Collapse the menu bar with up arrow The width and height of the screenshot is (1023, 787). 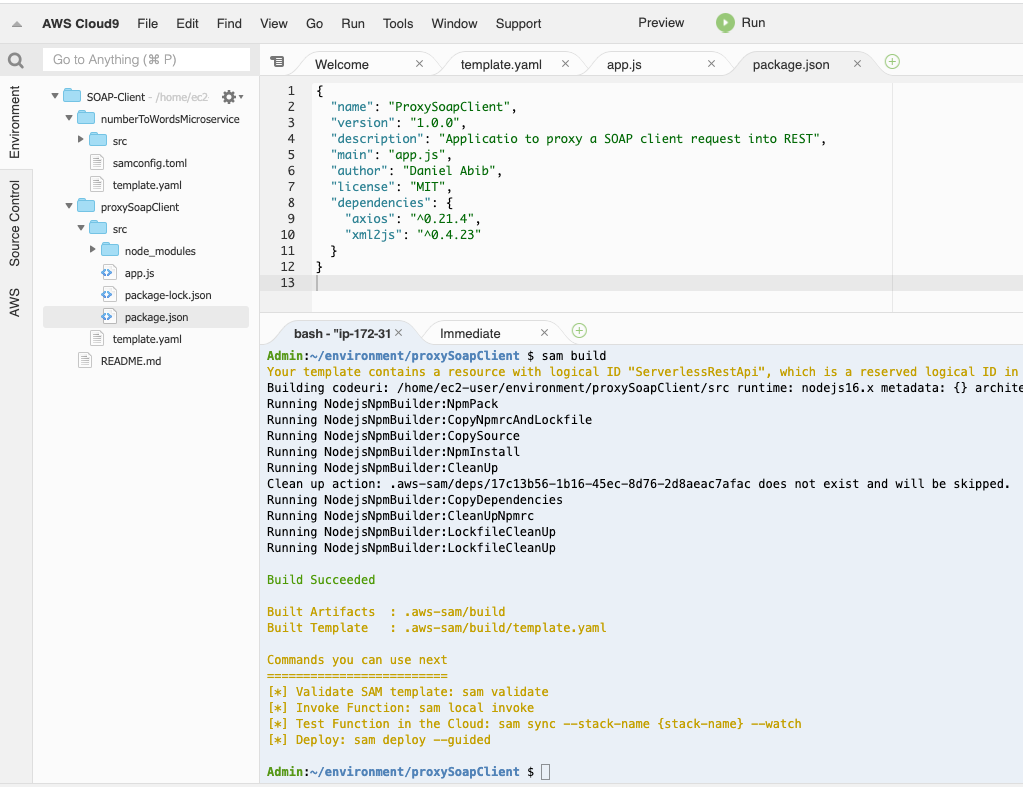point(17,24)
